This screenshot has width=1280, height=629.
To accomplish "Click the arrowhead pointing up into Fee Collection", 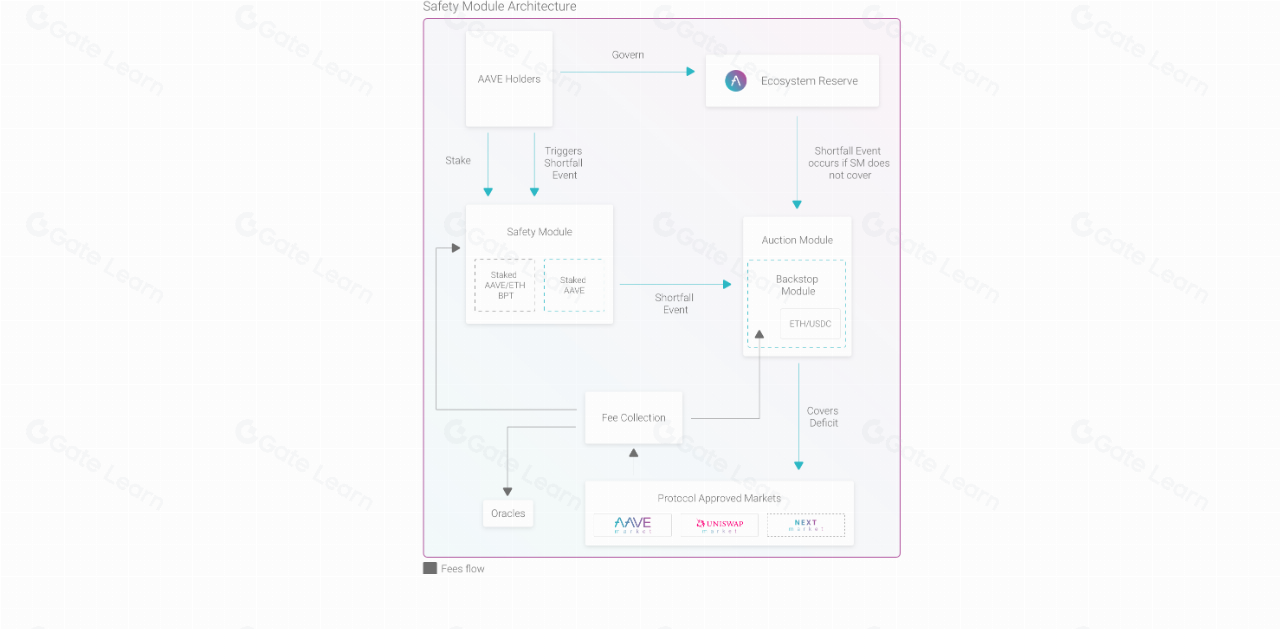I will coord(633,454).
